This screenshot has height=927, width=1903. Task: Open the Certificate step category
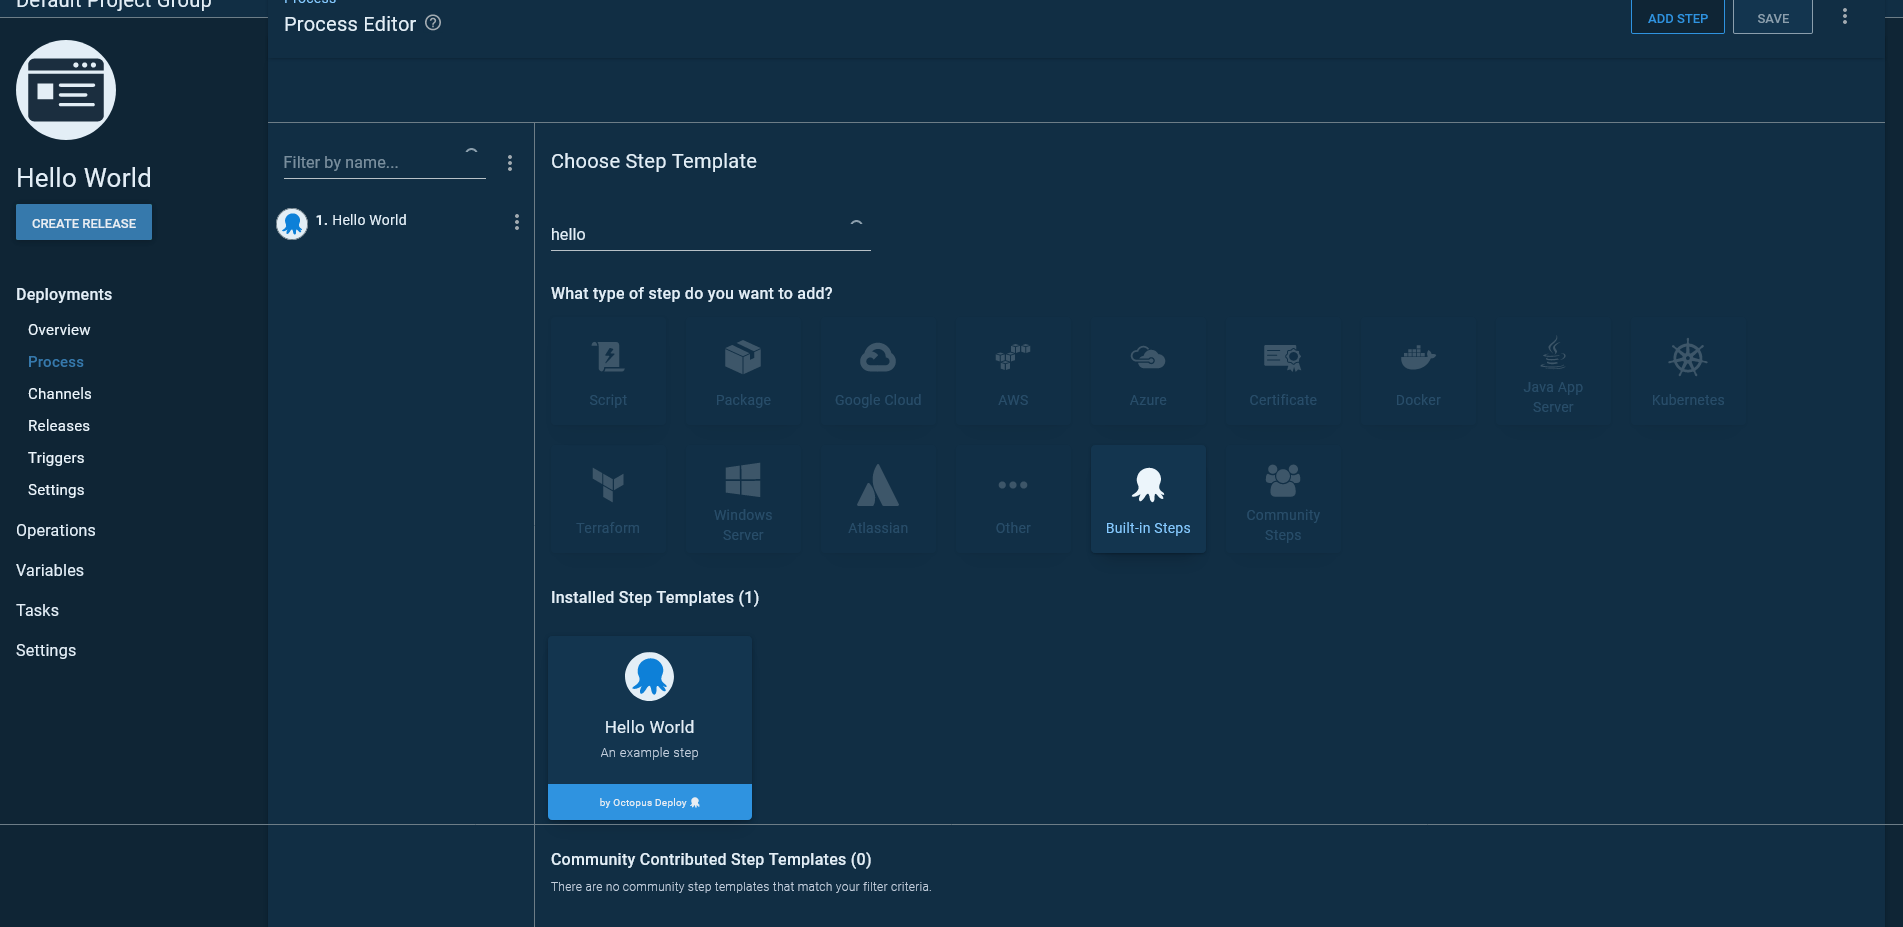(1283, 372)
